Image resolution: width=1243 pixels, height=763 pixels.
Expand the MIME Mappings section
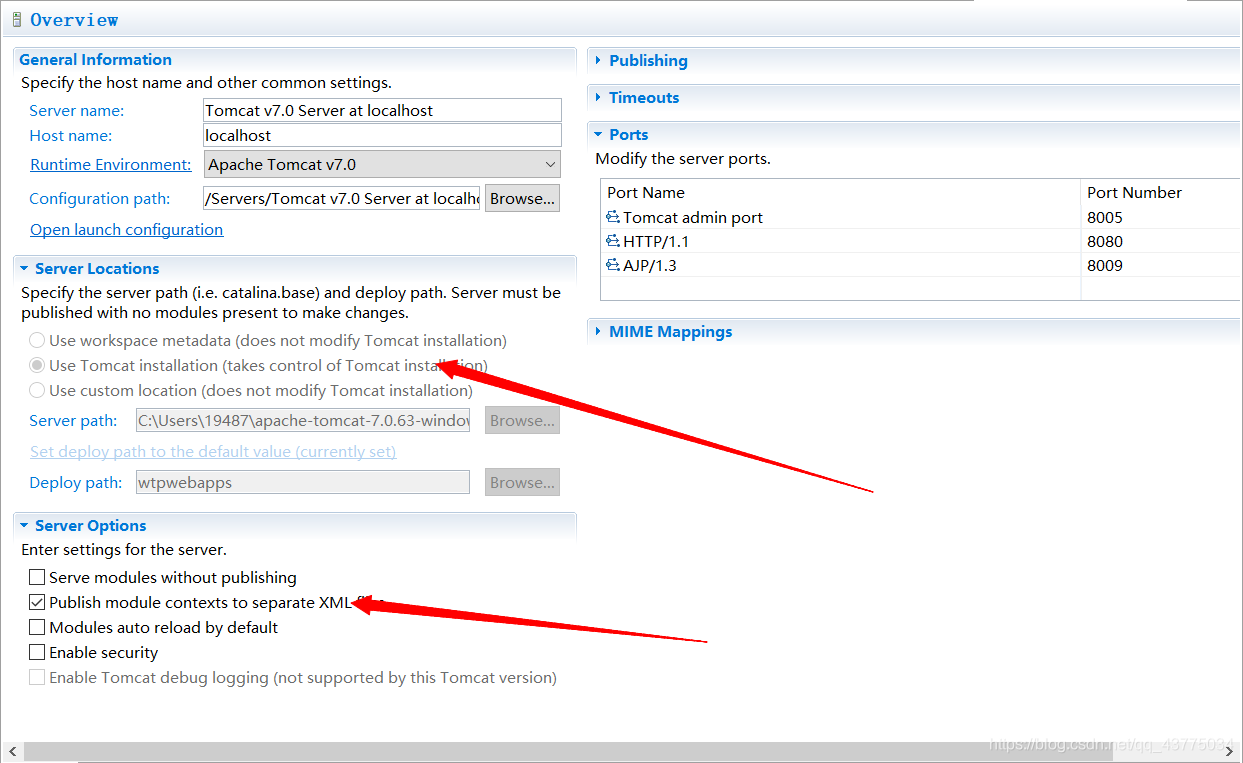click(598, 331)
